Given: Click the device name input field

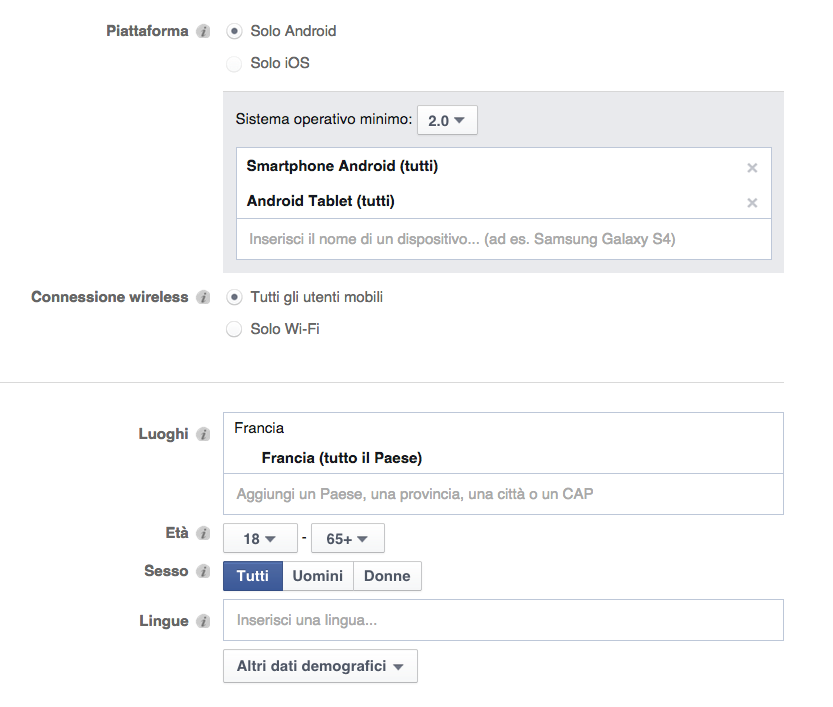Looking at the screenshot, I should tap(503, 240).
